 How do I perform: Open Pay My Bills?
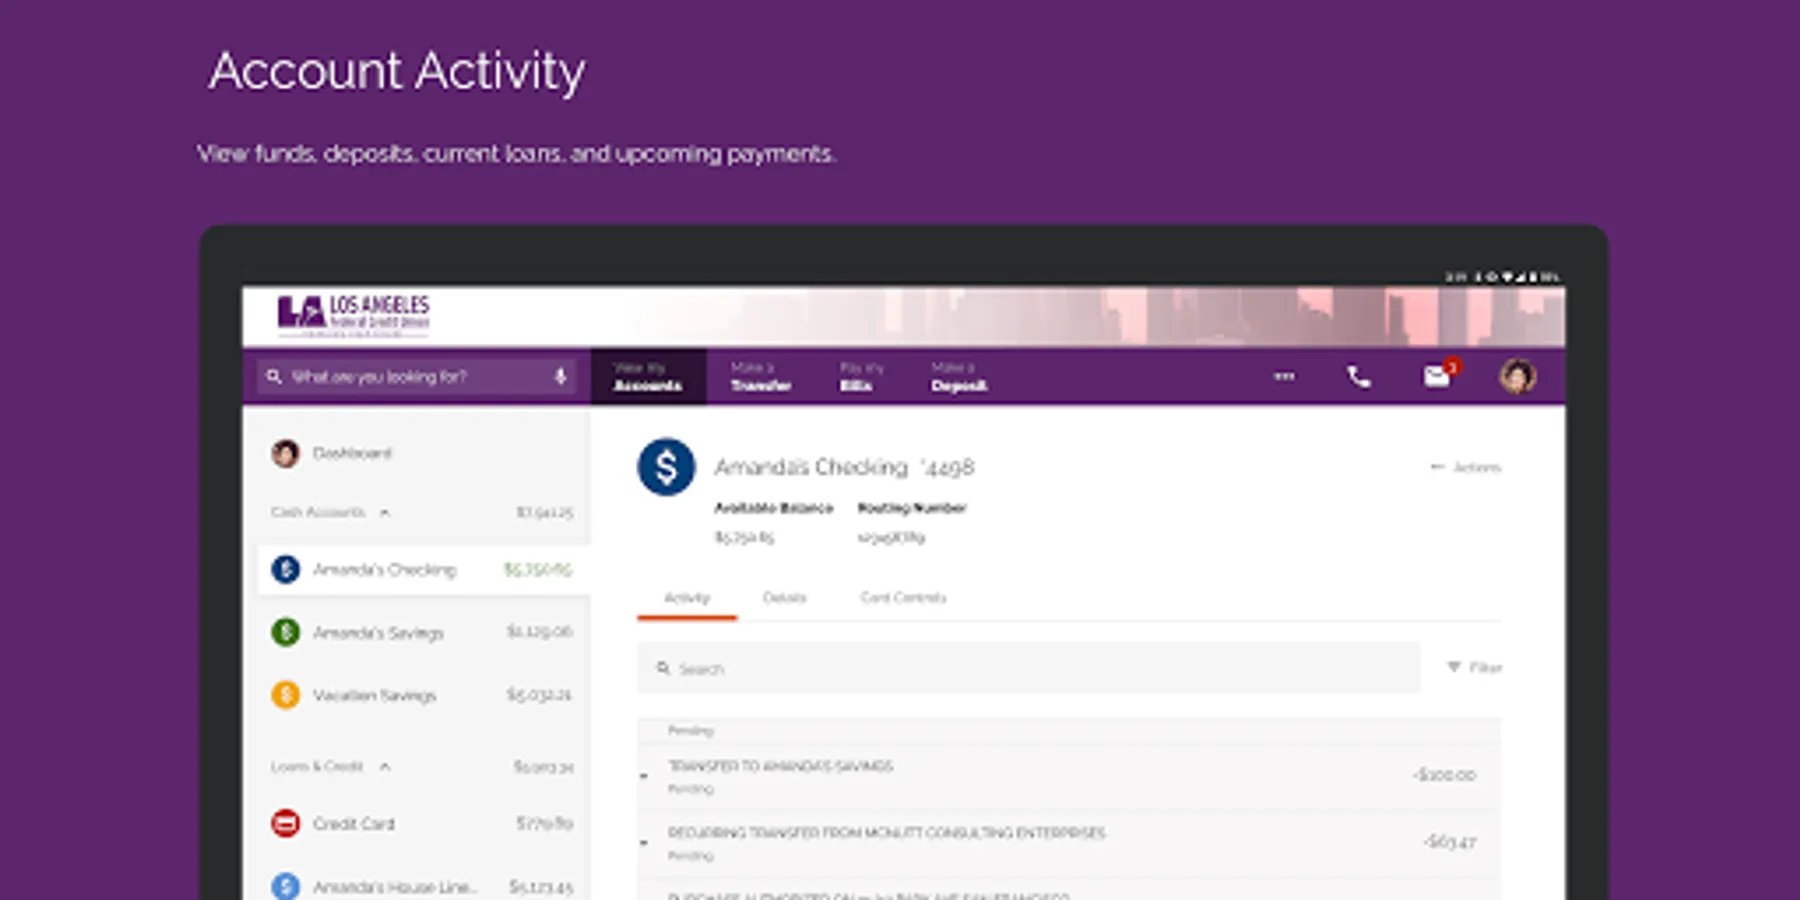click(861, 377)
